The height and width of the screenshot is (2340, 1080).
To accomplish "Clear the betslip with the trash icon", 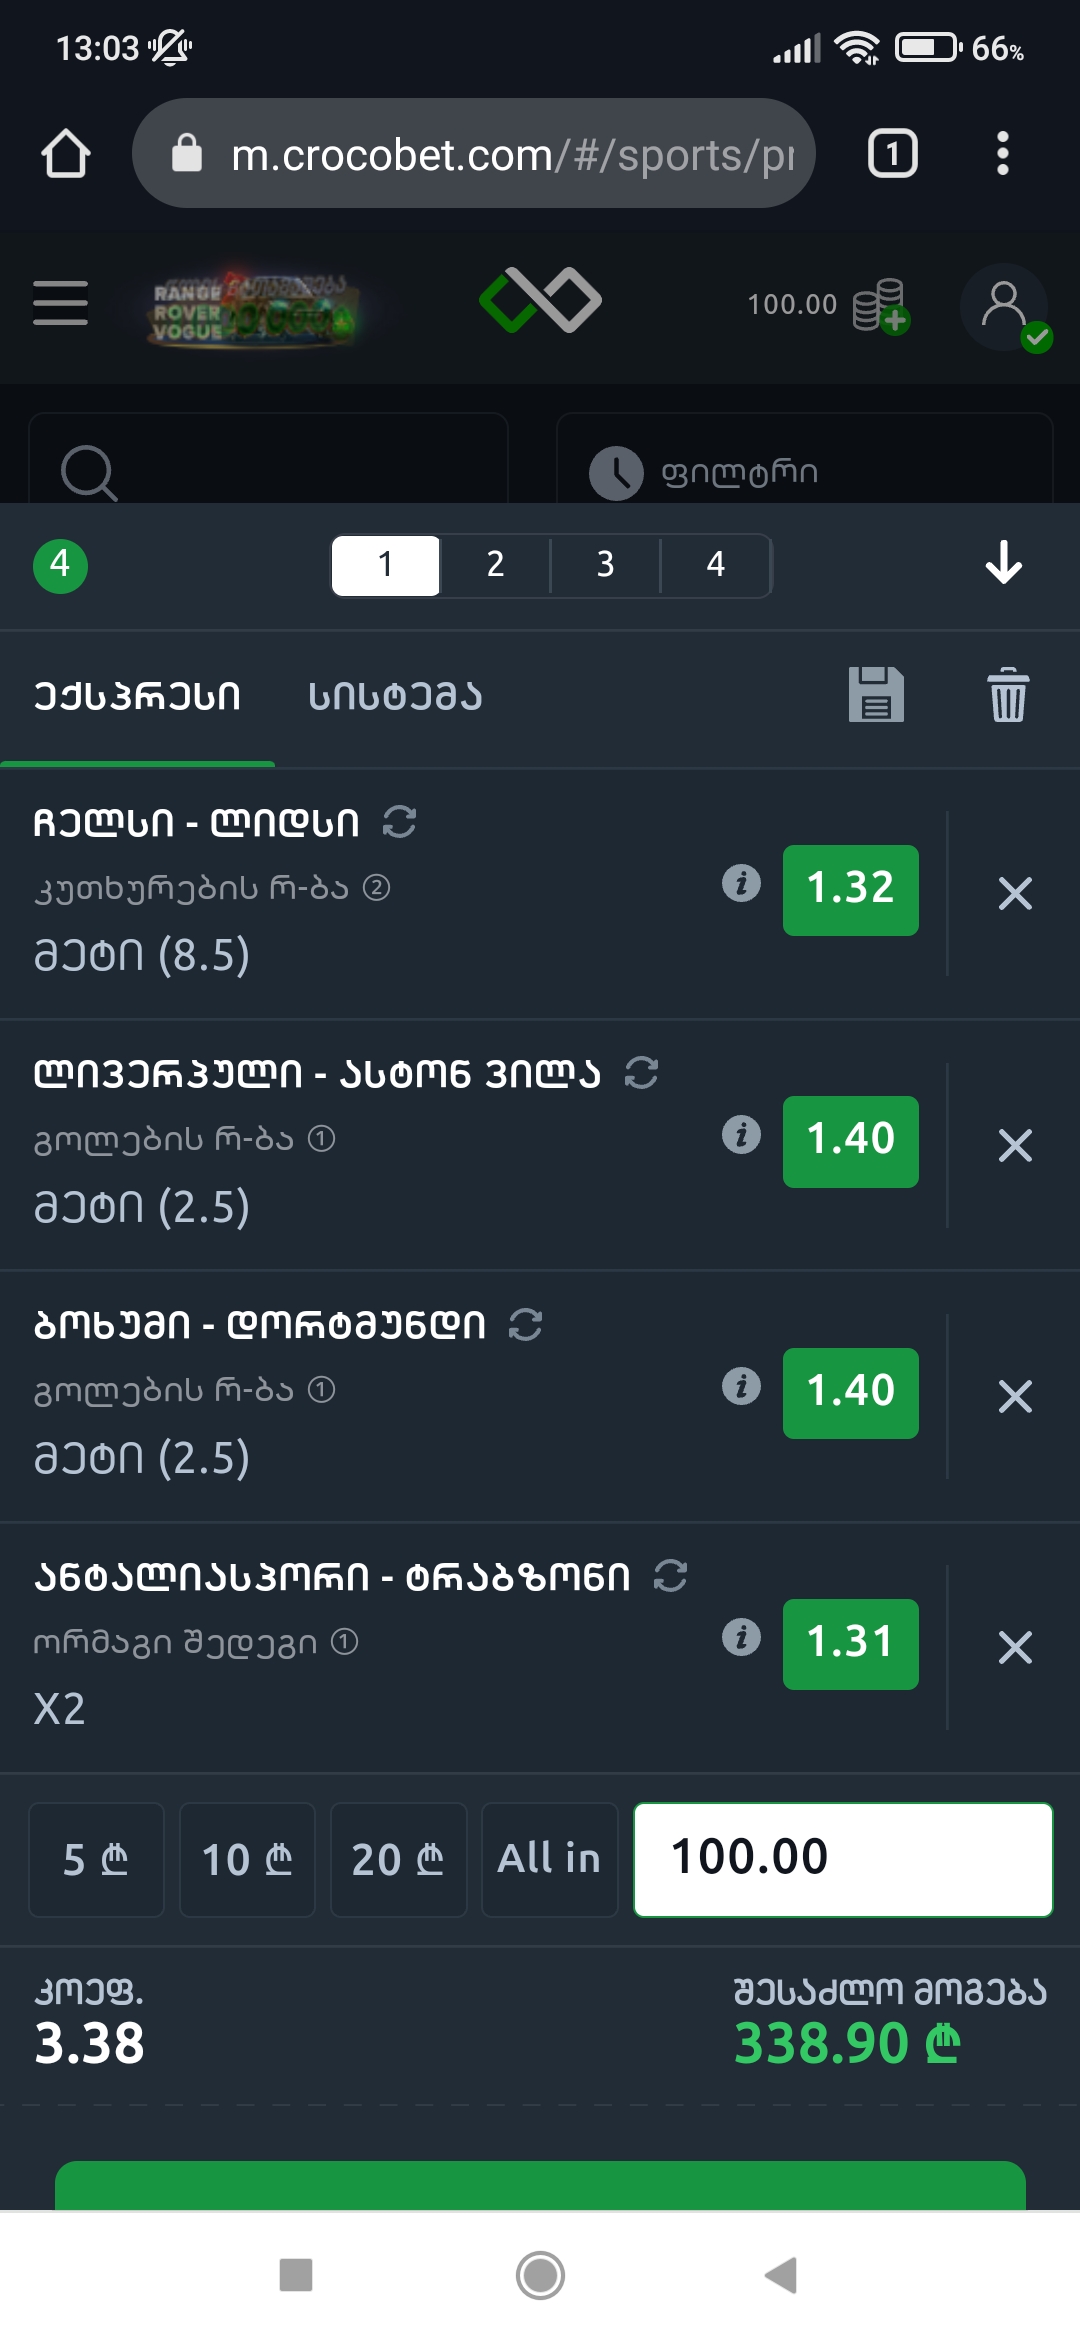I will tap(1008, 695).
